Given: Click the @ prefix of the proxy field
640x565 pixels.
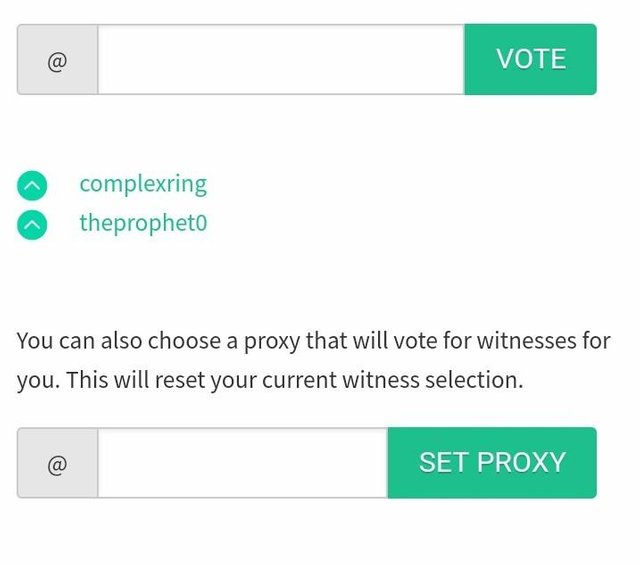Looking at the screenshot, I should coord(58,463).
